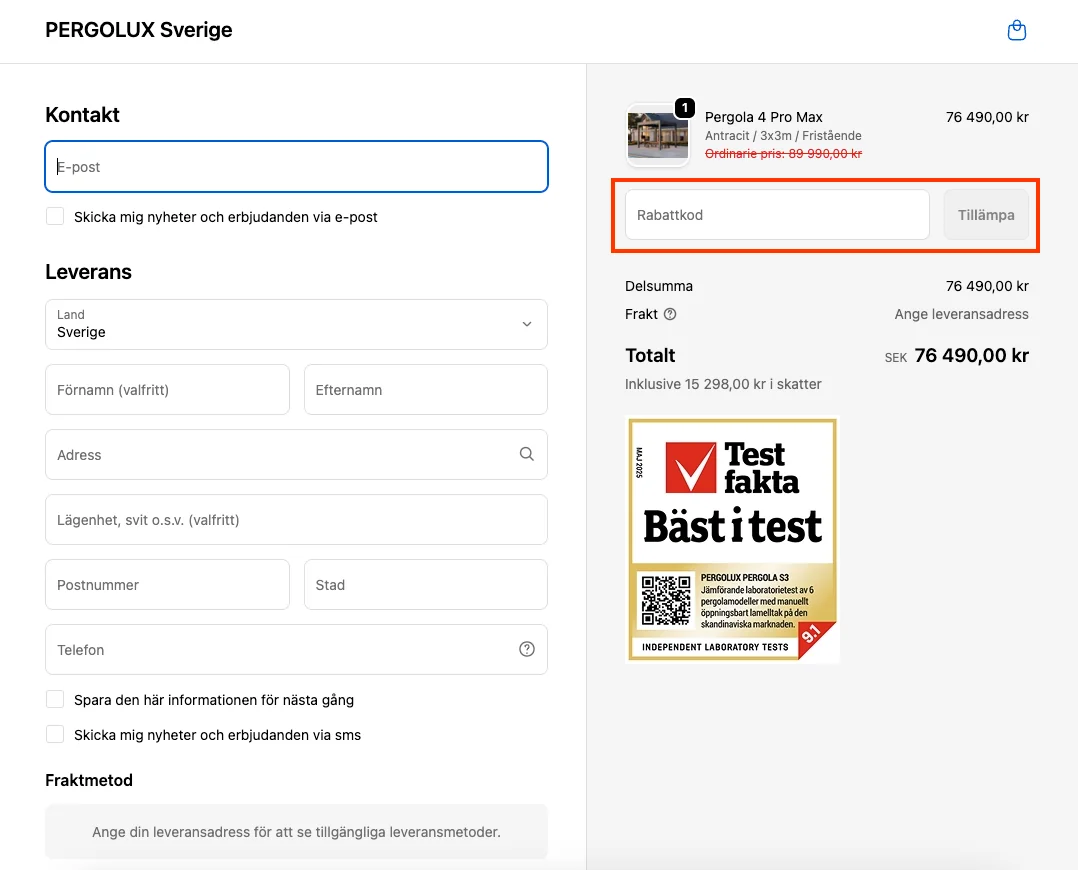Focus the E-post input field
This screenshot has width=1078, height=870.
coord(296,166)
